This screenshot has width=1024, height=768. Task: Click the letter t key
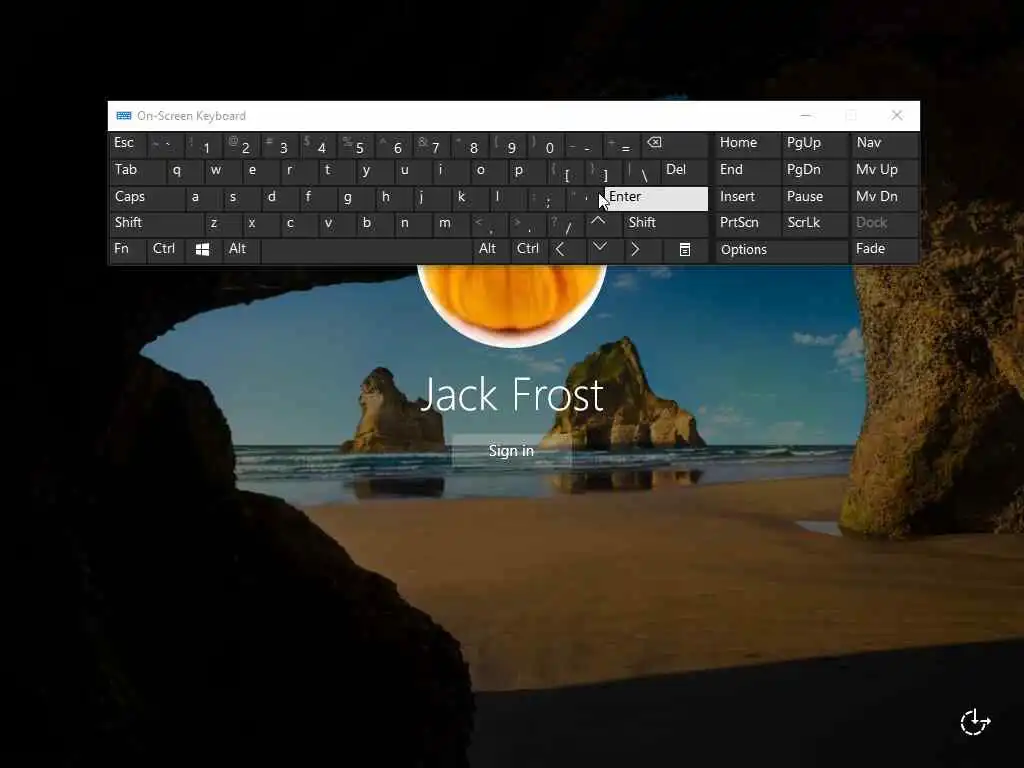[x=336, y=171]
